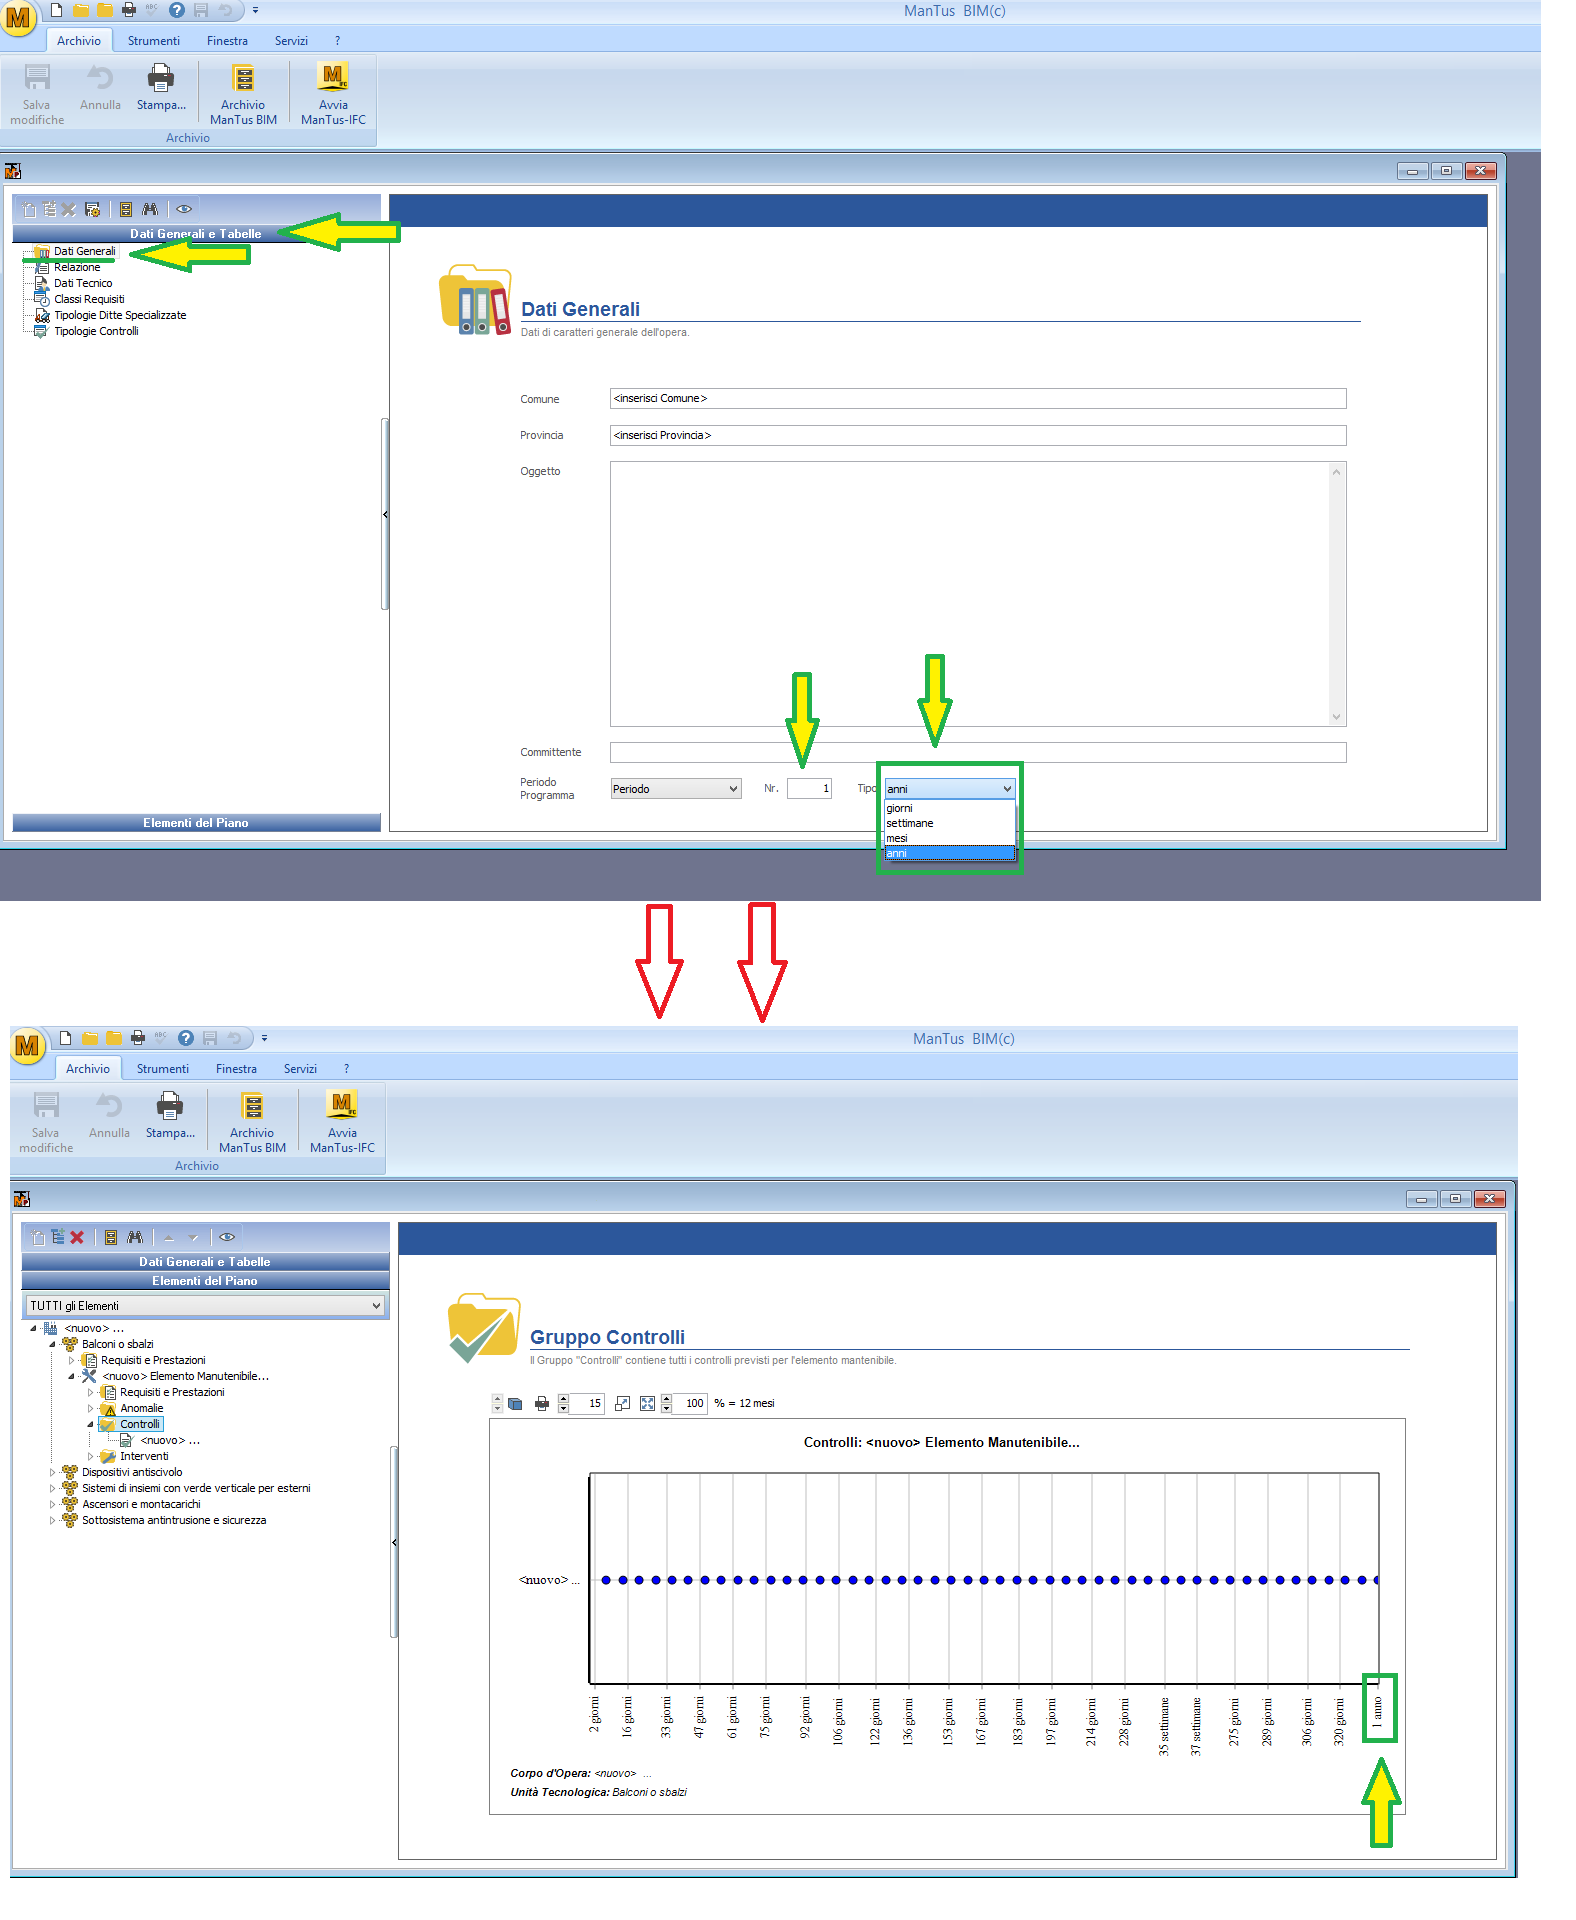Screen dimensions: 1576x1920
Task: Click red X delete icon in lower panel
Action: (x=77, y=1237)
